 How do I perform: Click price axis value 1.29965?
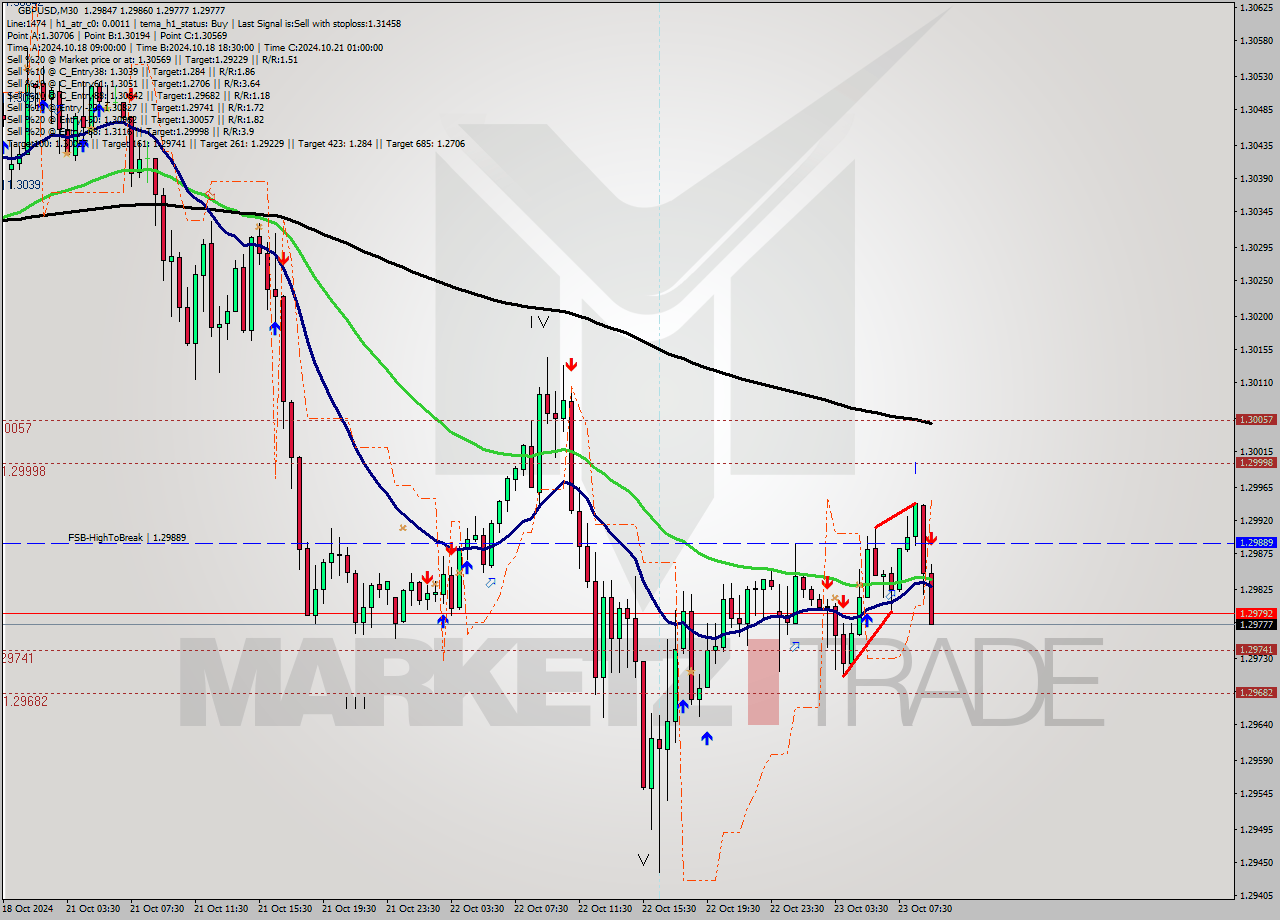click(x=1256, y=487)
